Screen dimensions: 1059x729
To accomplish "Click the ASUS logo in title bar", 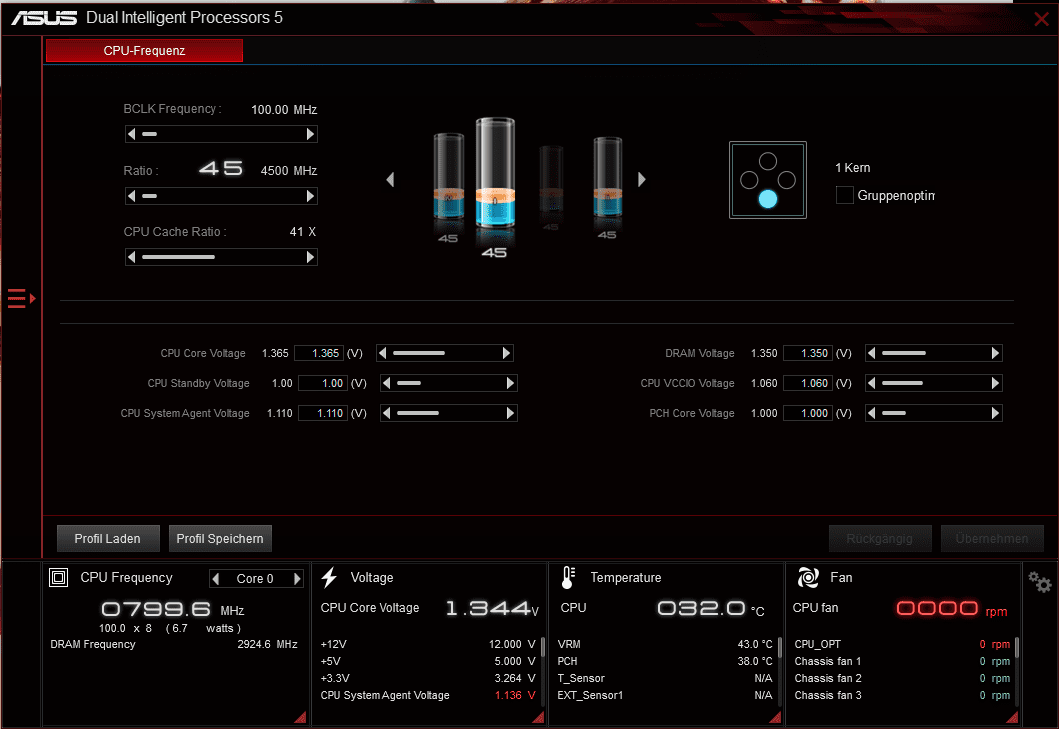I will [x=45, y=18].
